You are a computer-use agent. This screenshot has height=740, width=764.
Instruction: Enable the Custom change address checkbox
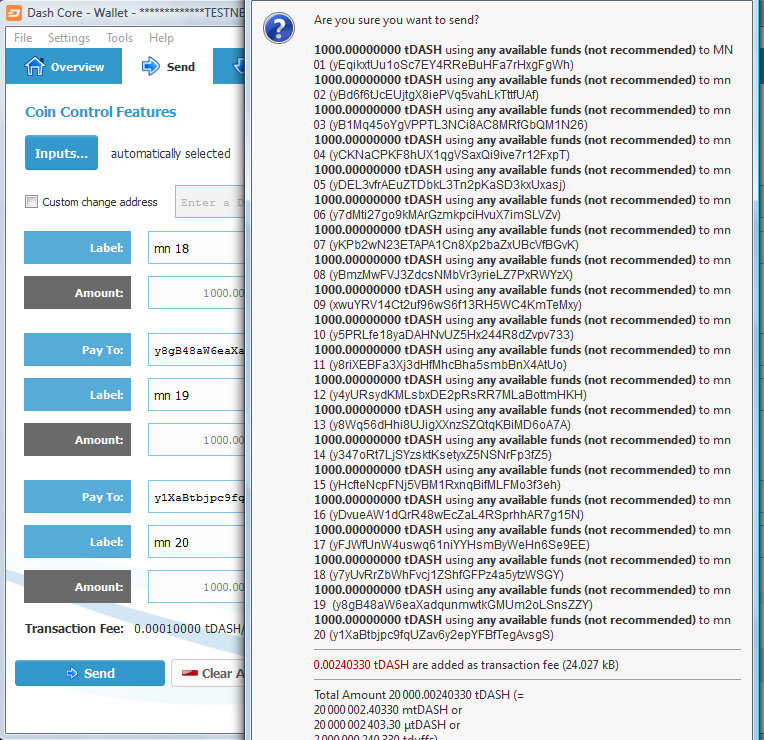tap(31, 201)
